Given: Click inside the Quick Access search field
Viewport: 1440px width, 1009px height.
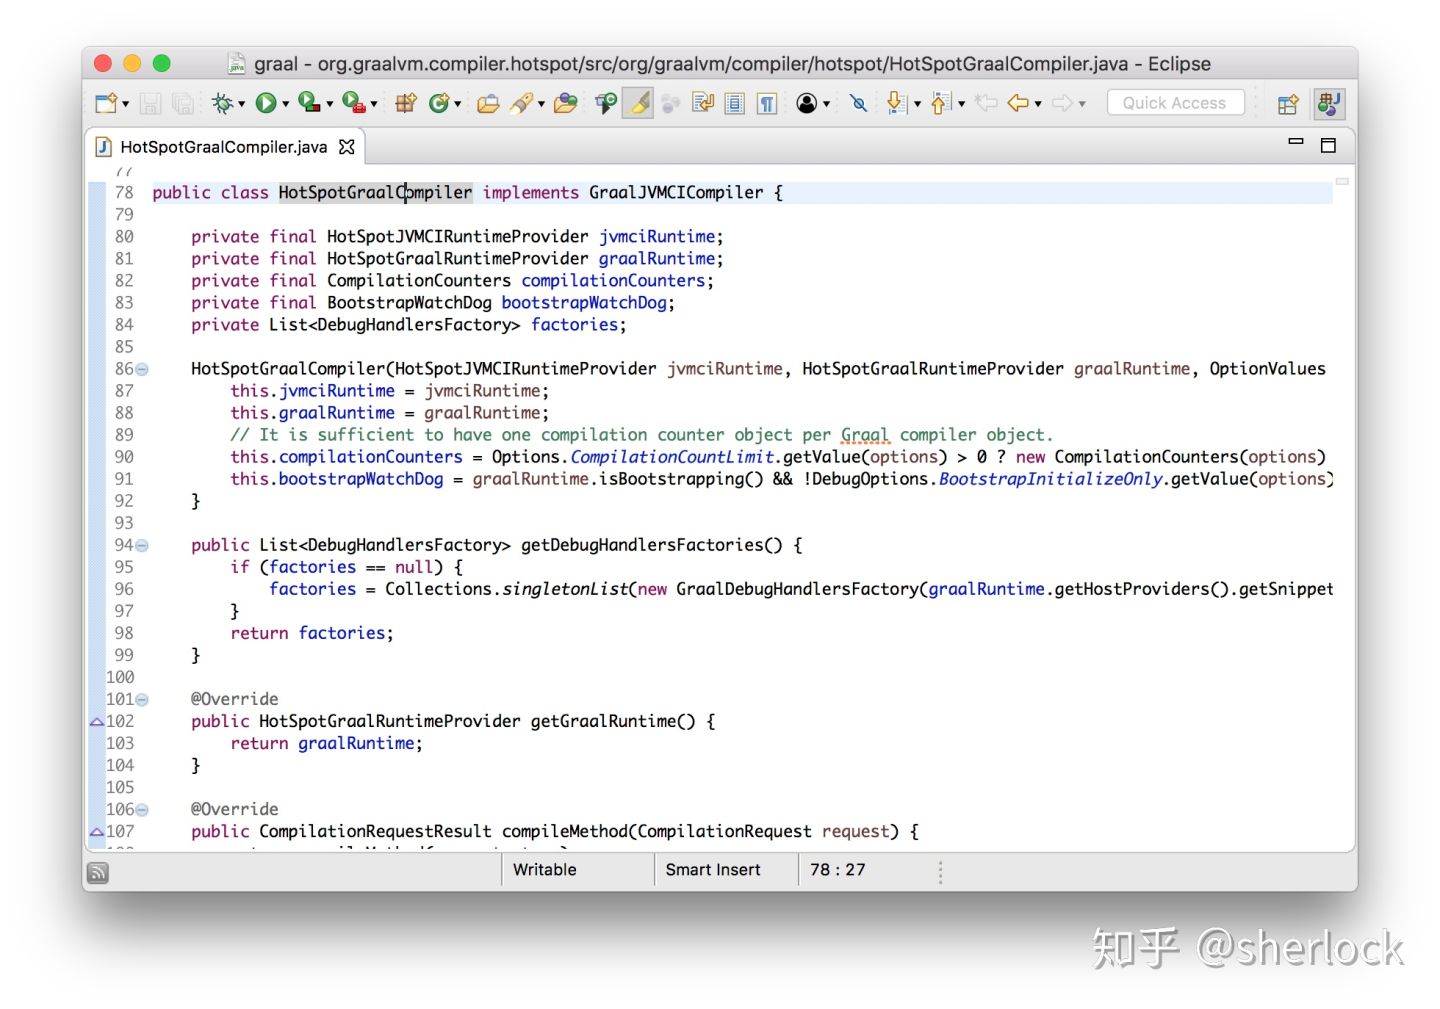Looking at the screenshot, I should (x=1175, y=103).
